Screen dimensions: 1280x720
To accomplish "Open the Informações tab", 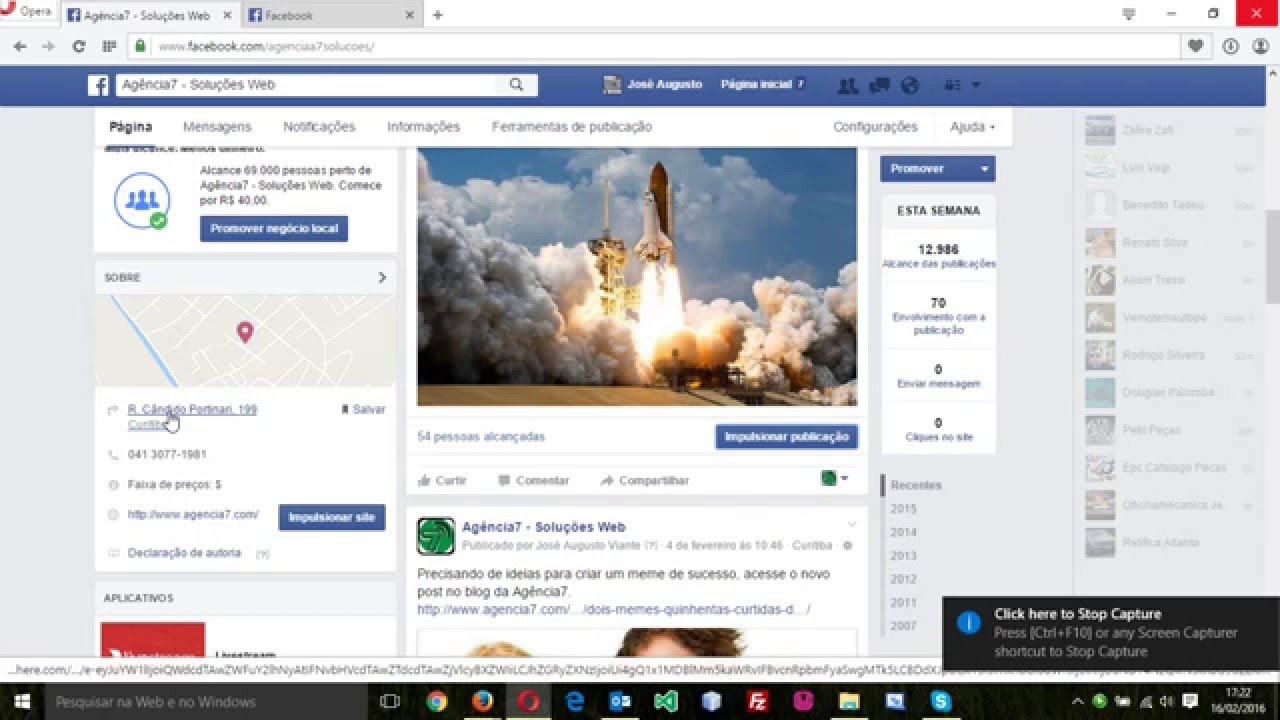I will (x=423, y=127).
